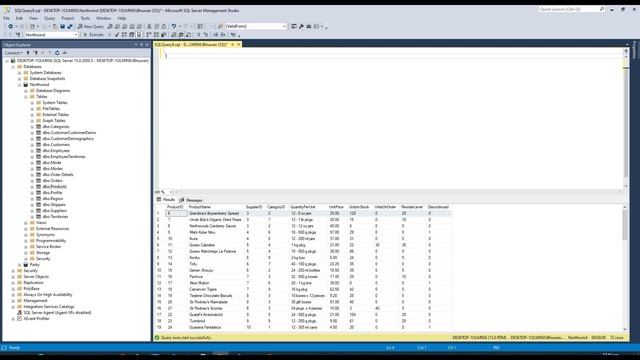The height and width of the screenshot is (360, 640).
Task: Switch to the Results tab
Action: (166, 200)
